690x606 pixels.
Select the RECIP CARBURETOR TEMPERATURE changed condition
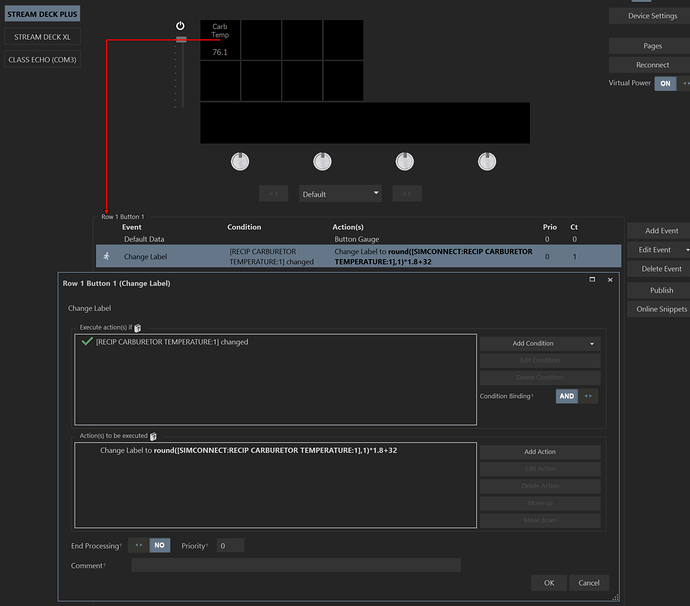coord(172,342)
